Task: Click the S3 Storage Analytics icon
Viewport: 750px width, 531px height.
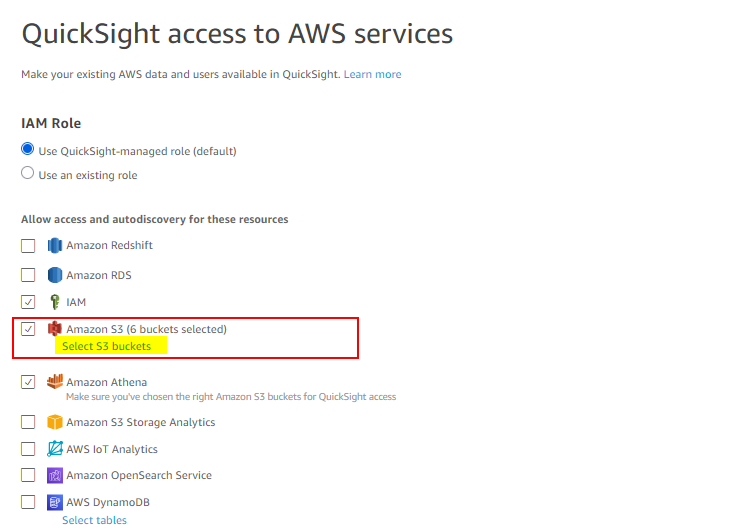Action: 55,422
